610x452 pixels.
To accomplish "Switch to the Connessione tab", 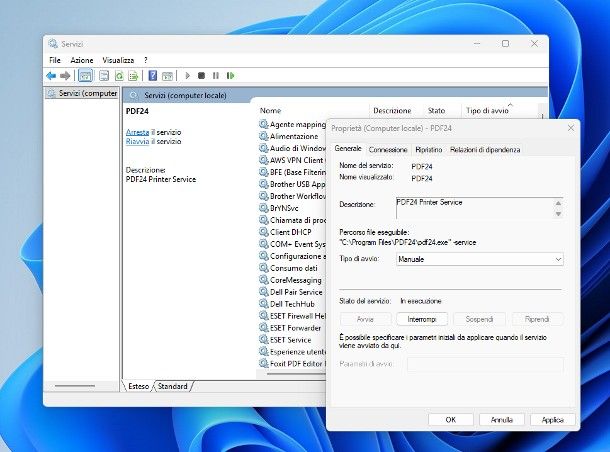I will pyautogui.click(x=388, y=150).
